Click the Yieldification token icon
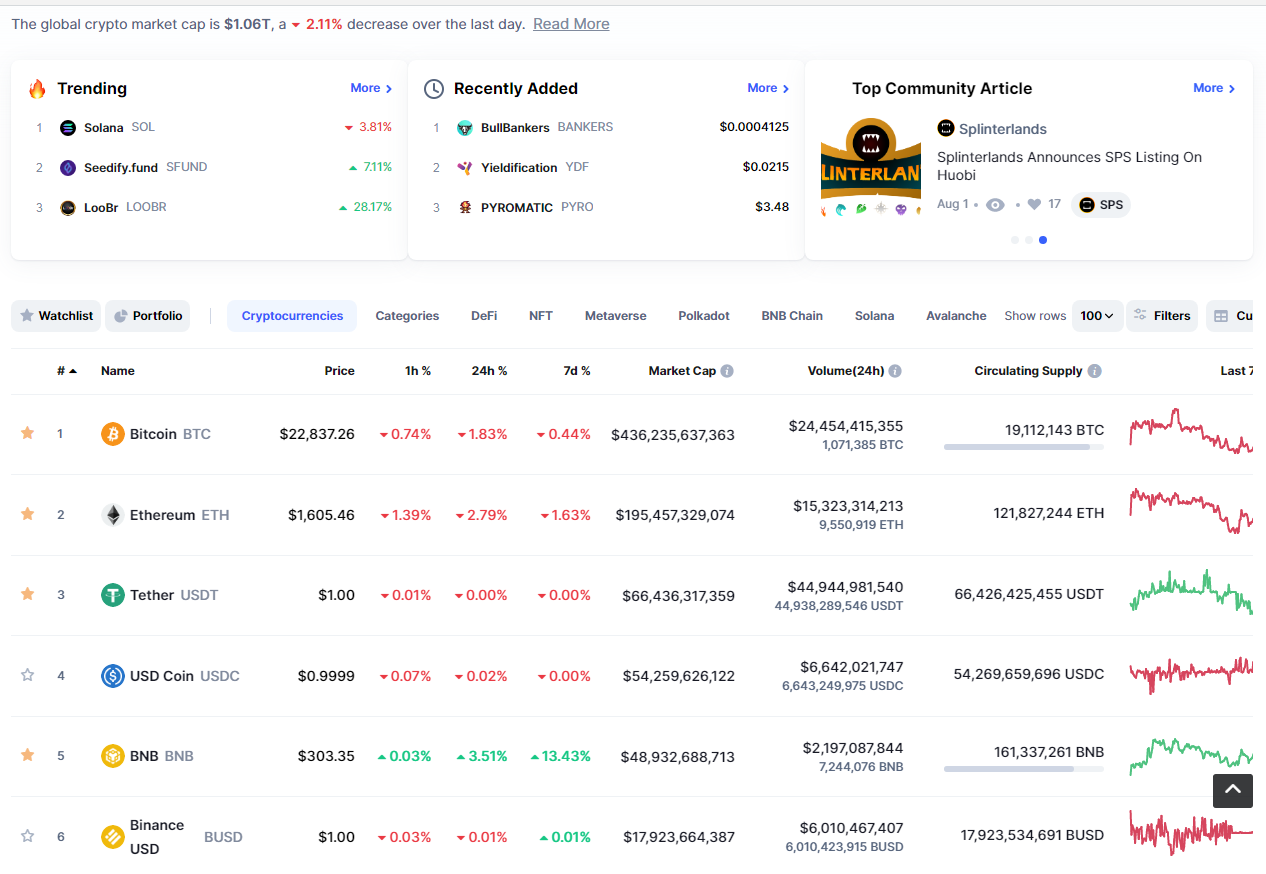 click(465, 168)
